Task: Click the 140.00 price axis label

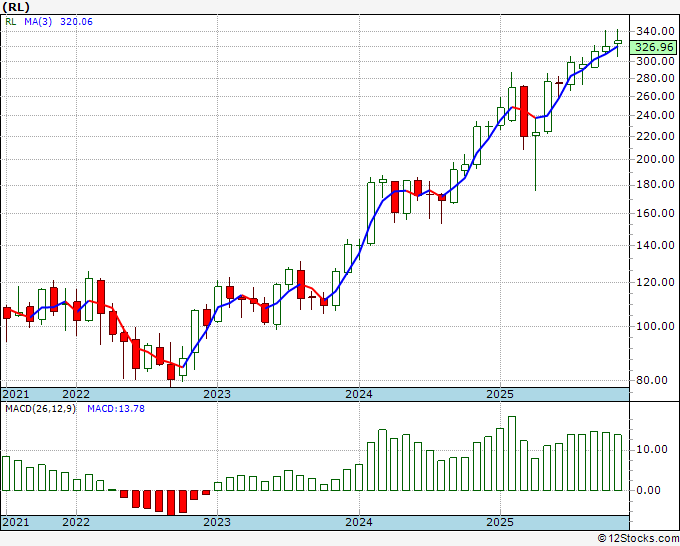Action: tap(655, 245)
